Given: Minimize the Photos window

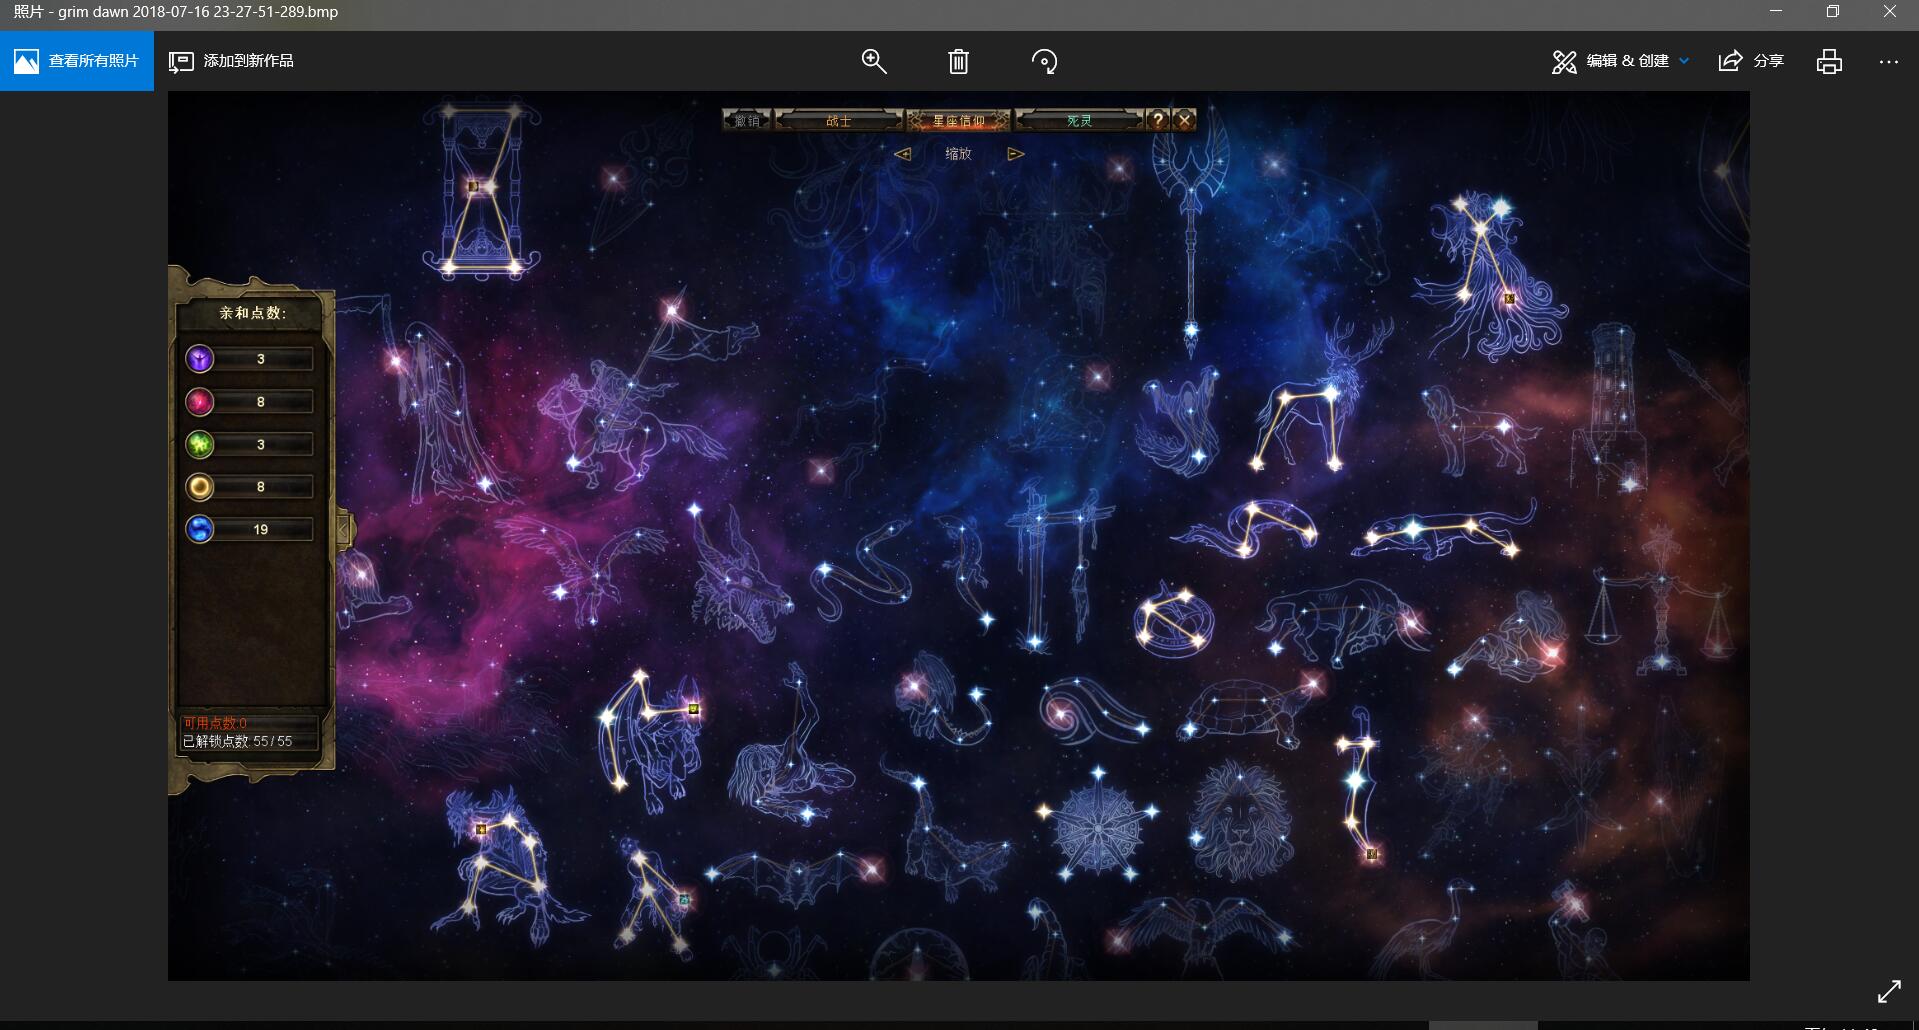Looking at the screenshot, I should pos(1776,12).
